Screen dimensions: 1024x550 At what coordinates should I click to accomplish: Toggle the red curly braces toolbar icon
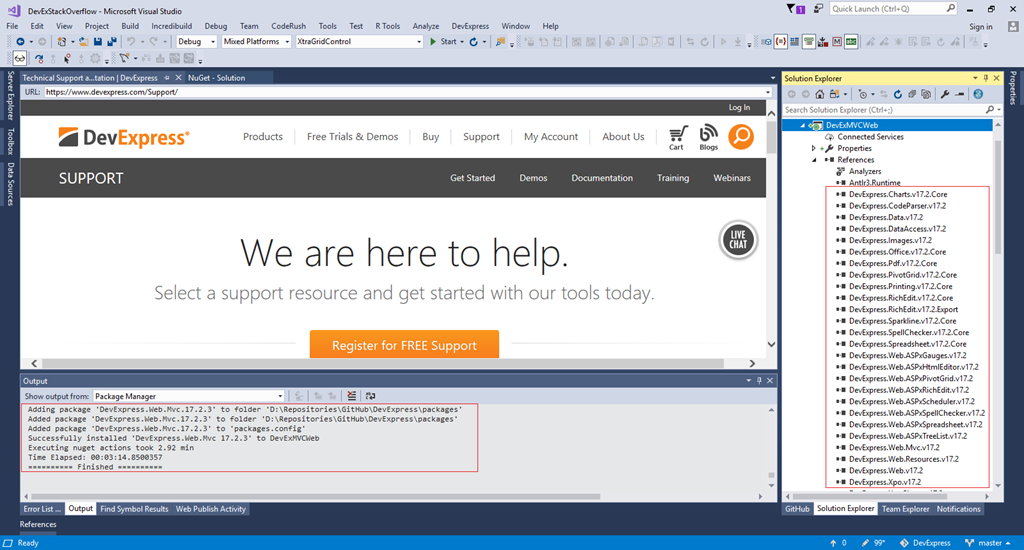(780, 41)
